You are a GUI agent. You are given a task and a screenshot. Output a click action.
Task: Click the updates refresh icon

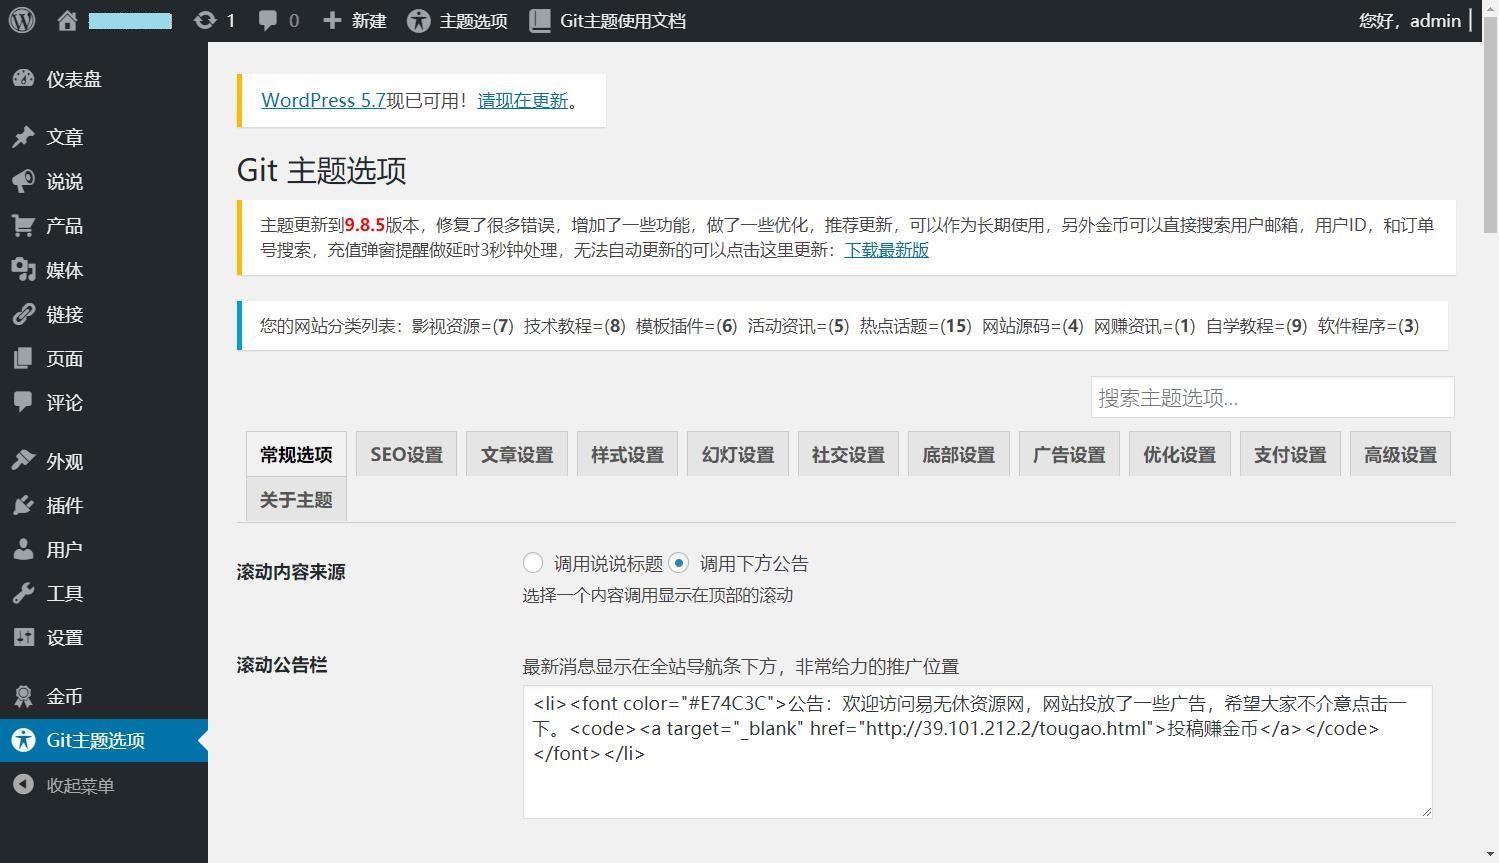[x=205, y=20]
